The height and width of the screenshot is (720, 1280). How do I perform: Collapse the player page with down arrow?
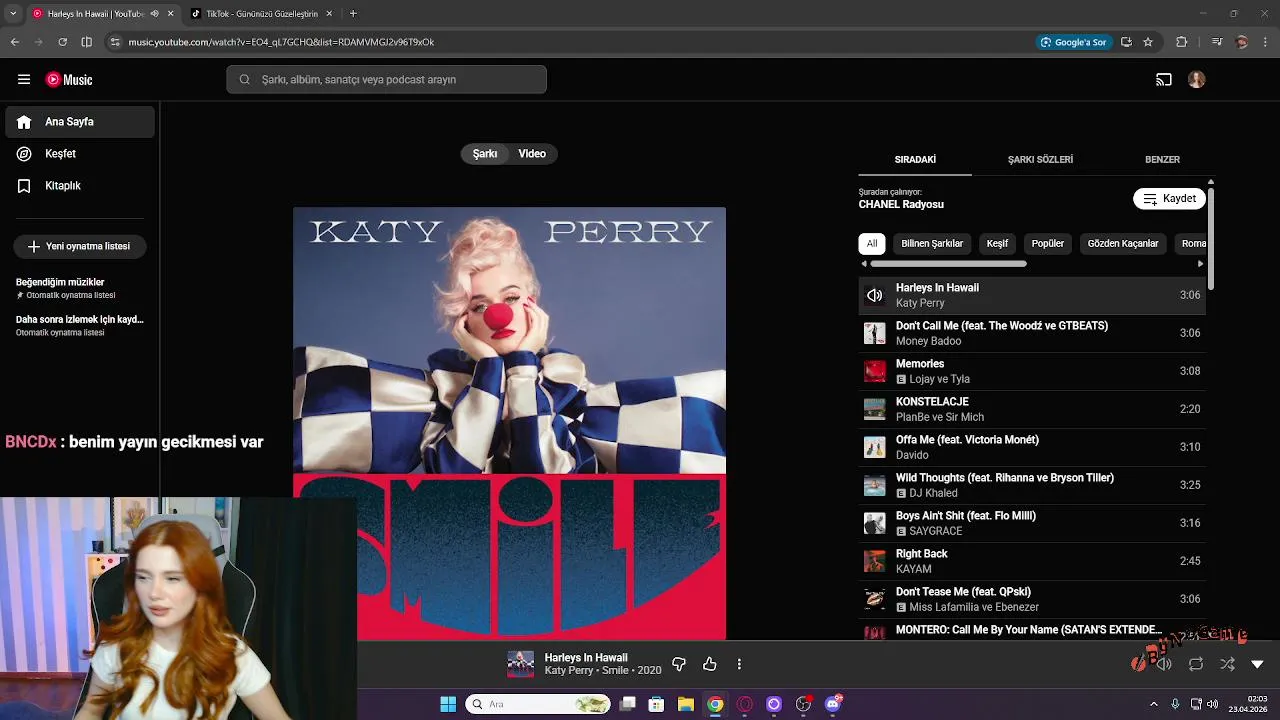1257,664
